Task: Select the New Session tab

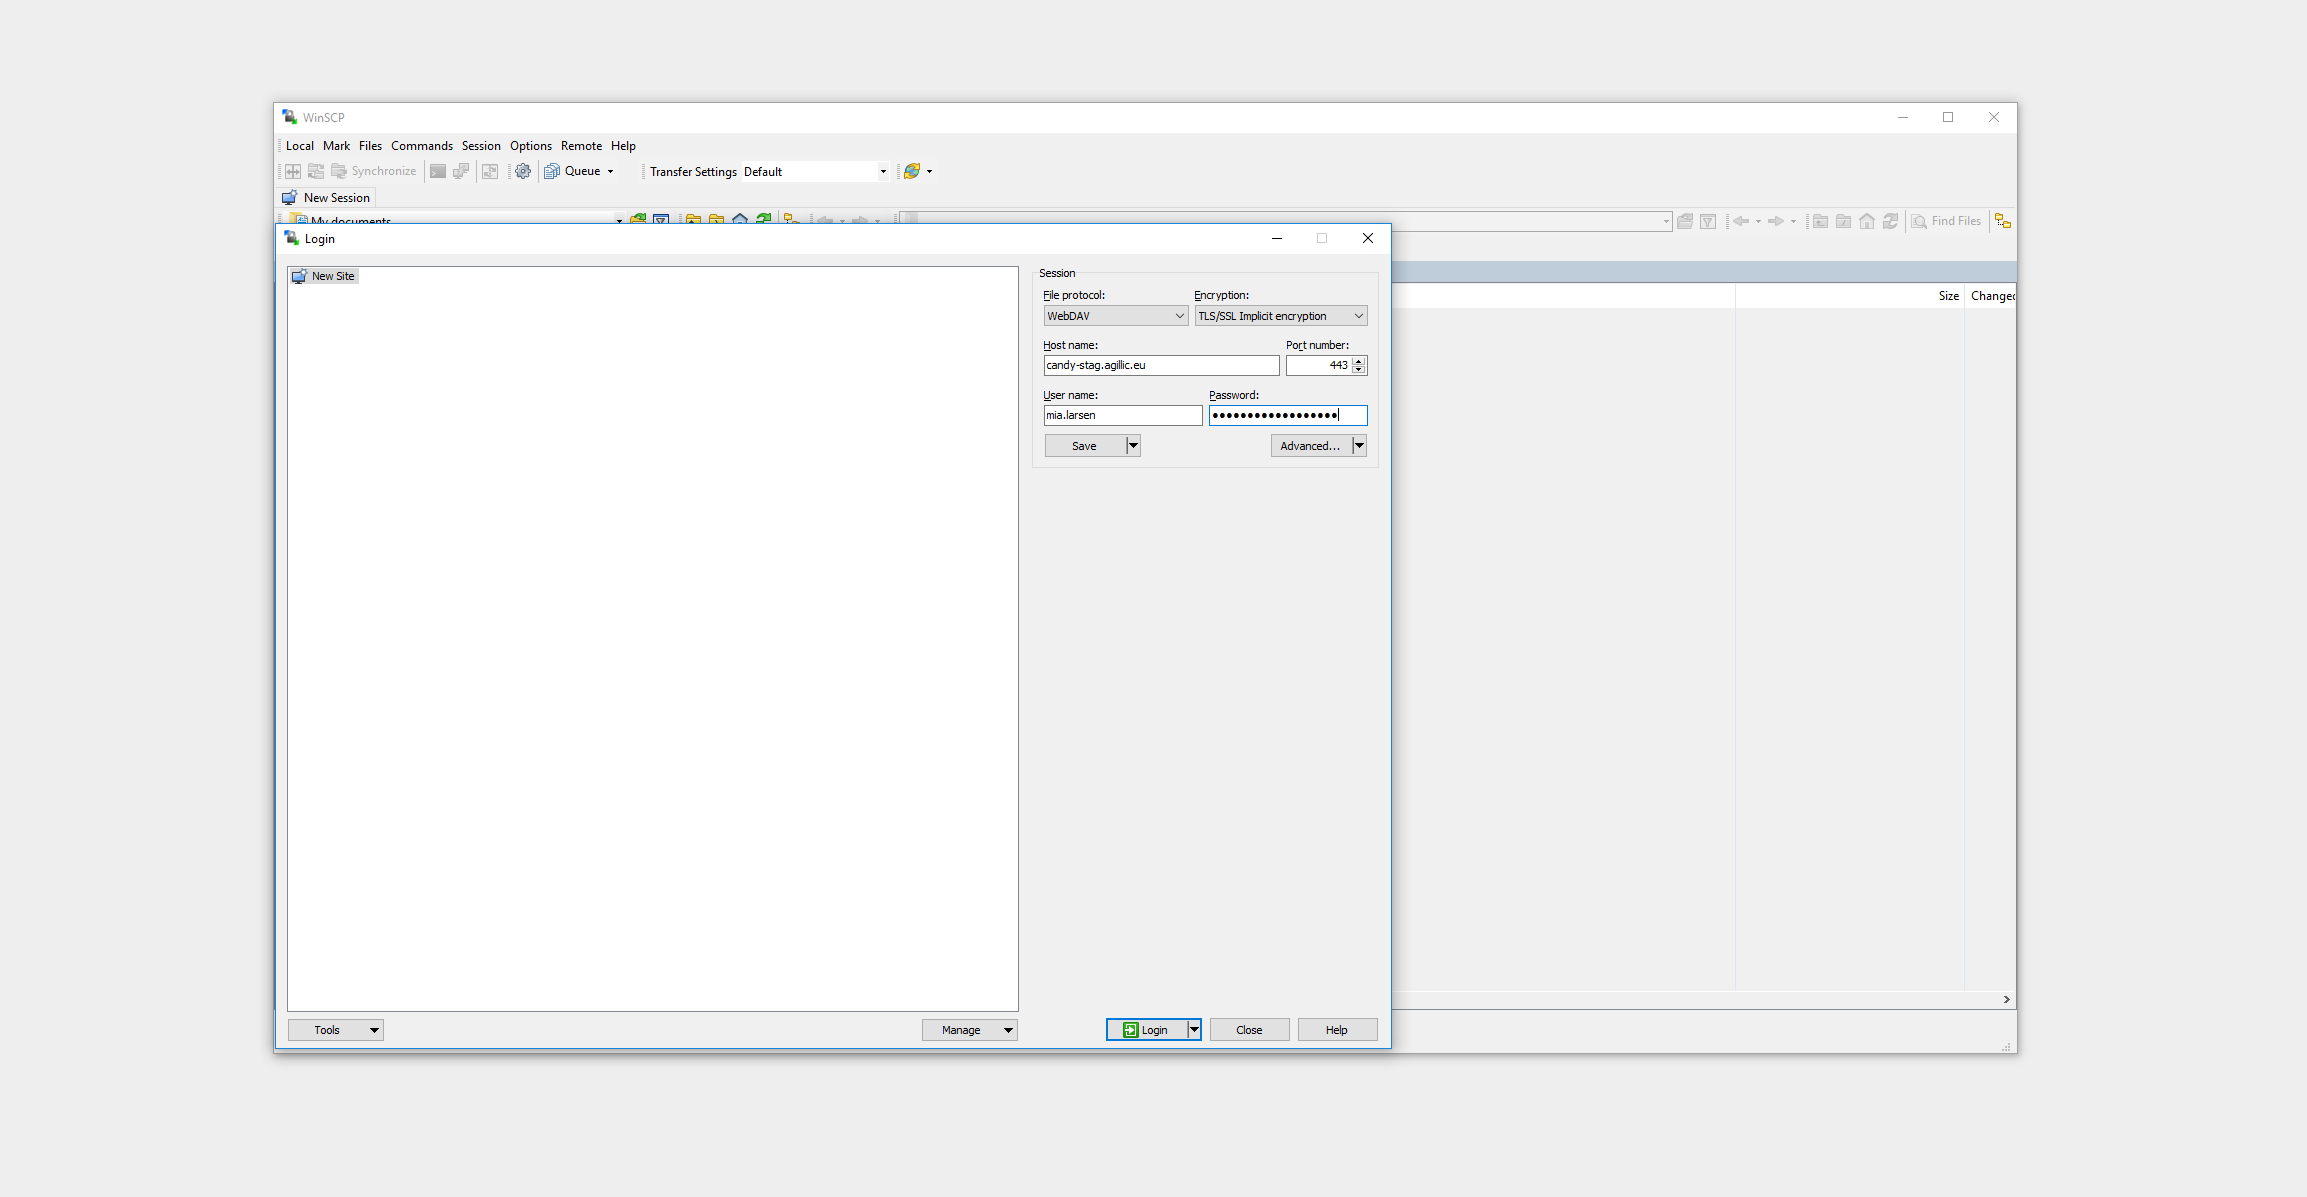Action: click(327, 198)
